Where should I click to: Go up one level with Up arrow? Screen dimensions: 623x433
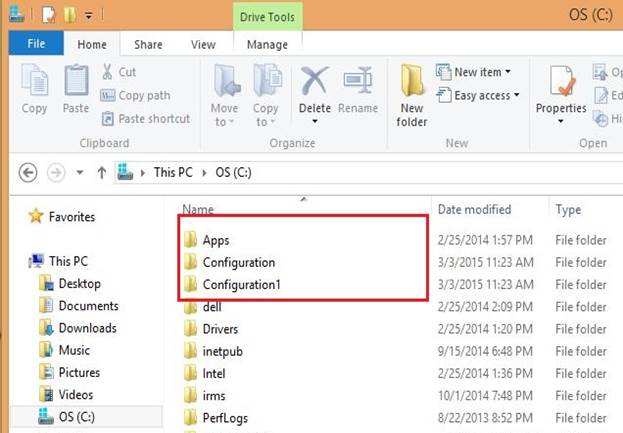[x=102, y=173]
